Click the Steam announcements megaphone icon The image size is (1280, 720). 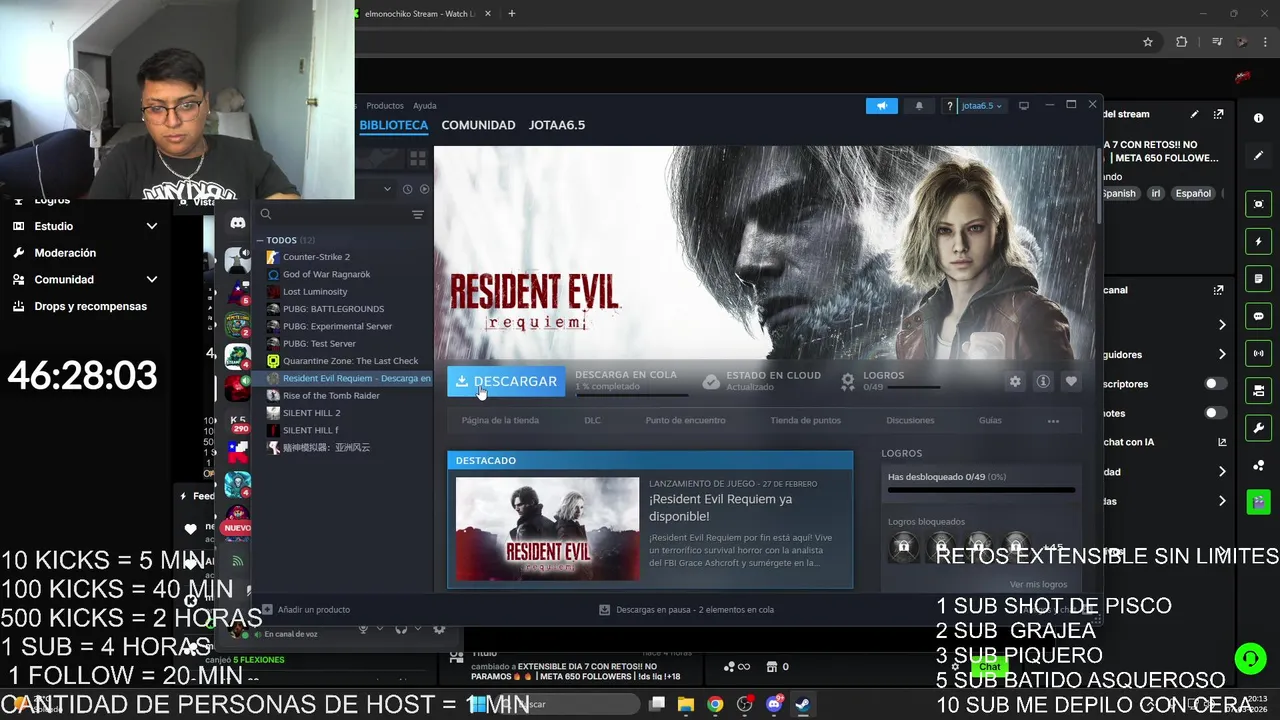[x=882, y=105]
